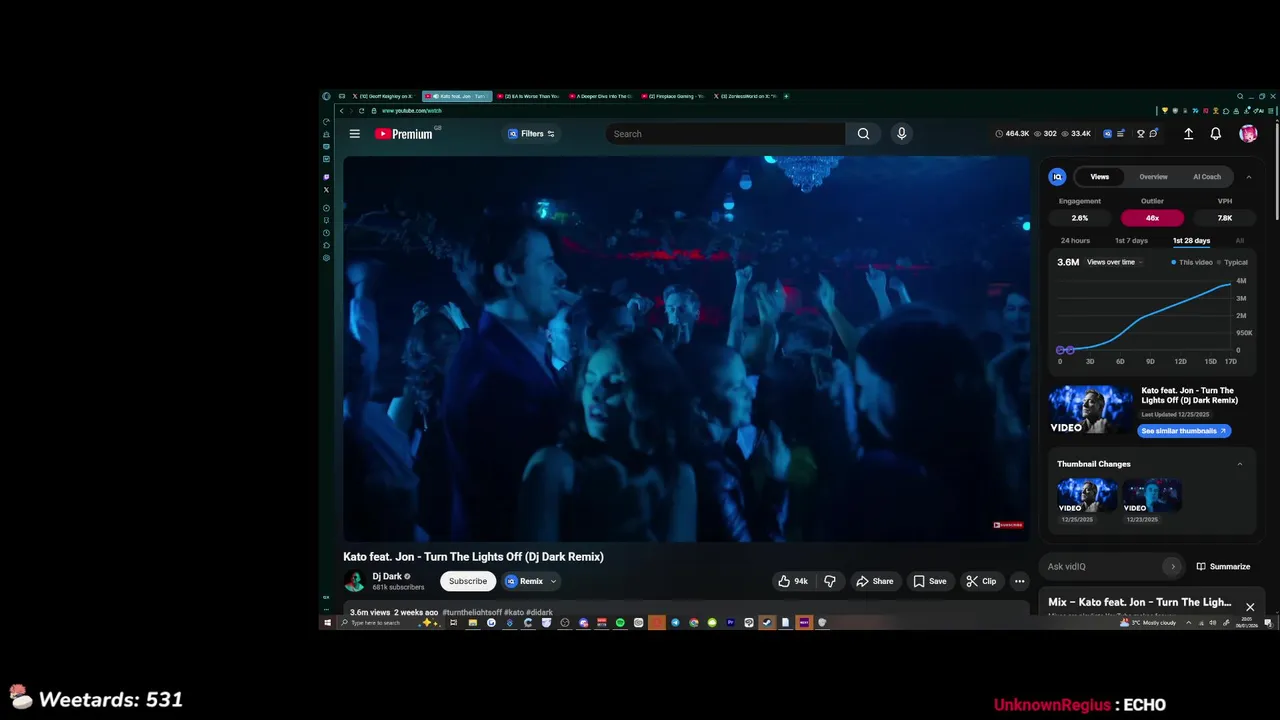Go to YouTube Premium home logo
This screenshot has height=720, width=1280.
click(x=404, y=134)
